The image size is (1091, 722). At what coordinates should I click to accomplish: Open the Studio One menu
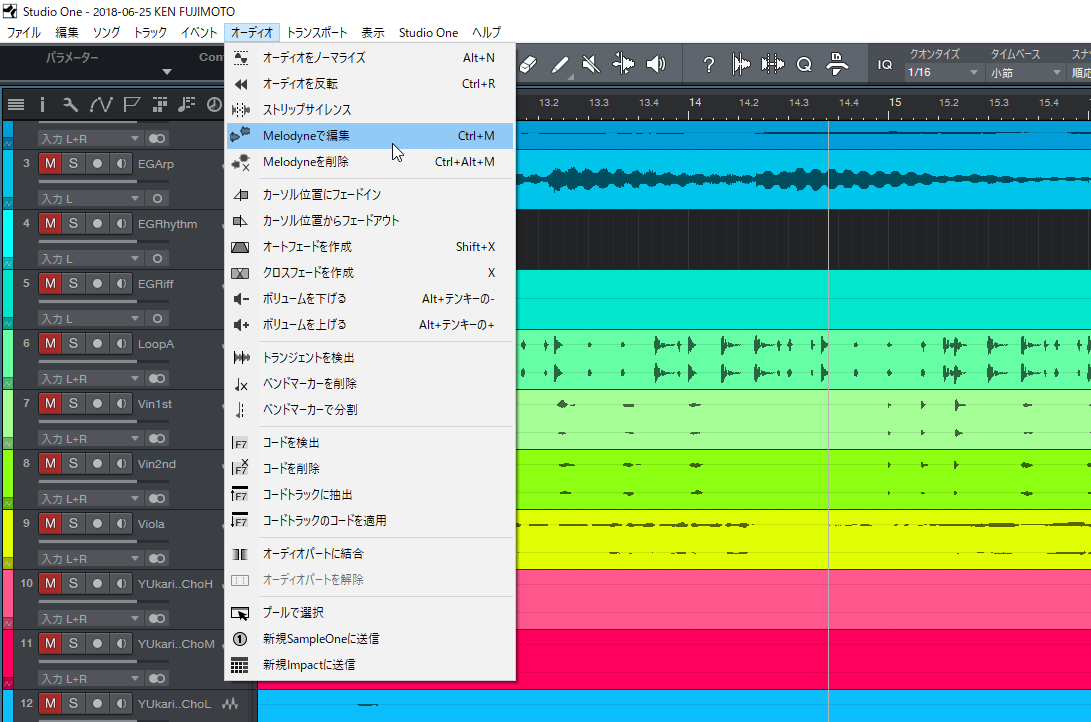[x=428, y=33]
